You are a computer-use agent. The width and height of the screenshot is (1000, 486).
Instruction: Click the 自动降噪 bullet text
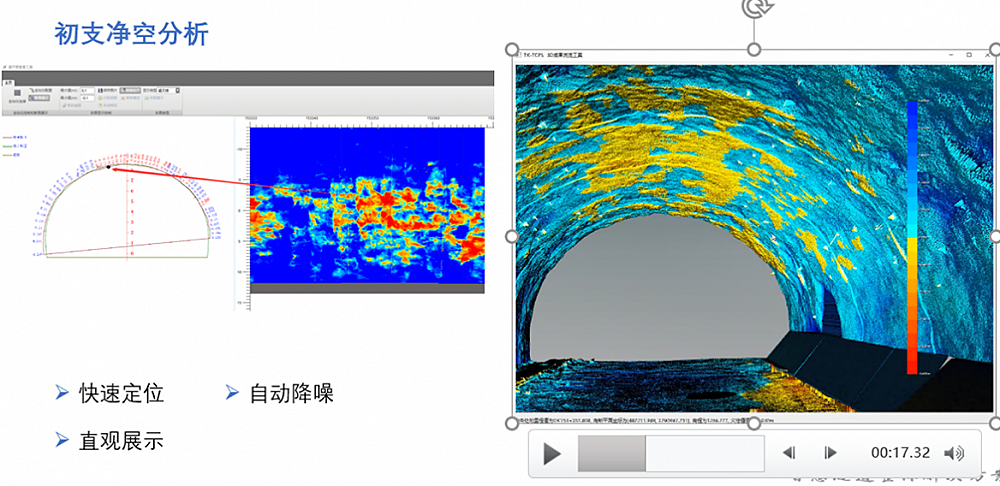point(291,394)
